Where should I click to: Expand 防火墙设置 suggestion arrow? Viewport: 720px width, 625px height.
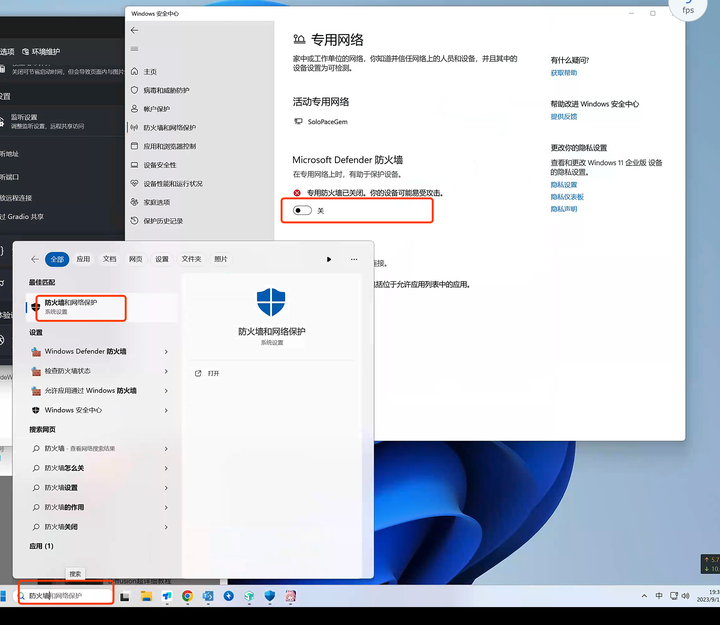click(x=166, y=488)
